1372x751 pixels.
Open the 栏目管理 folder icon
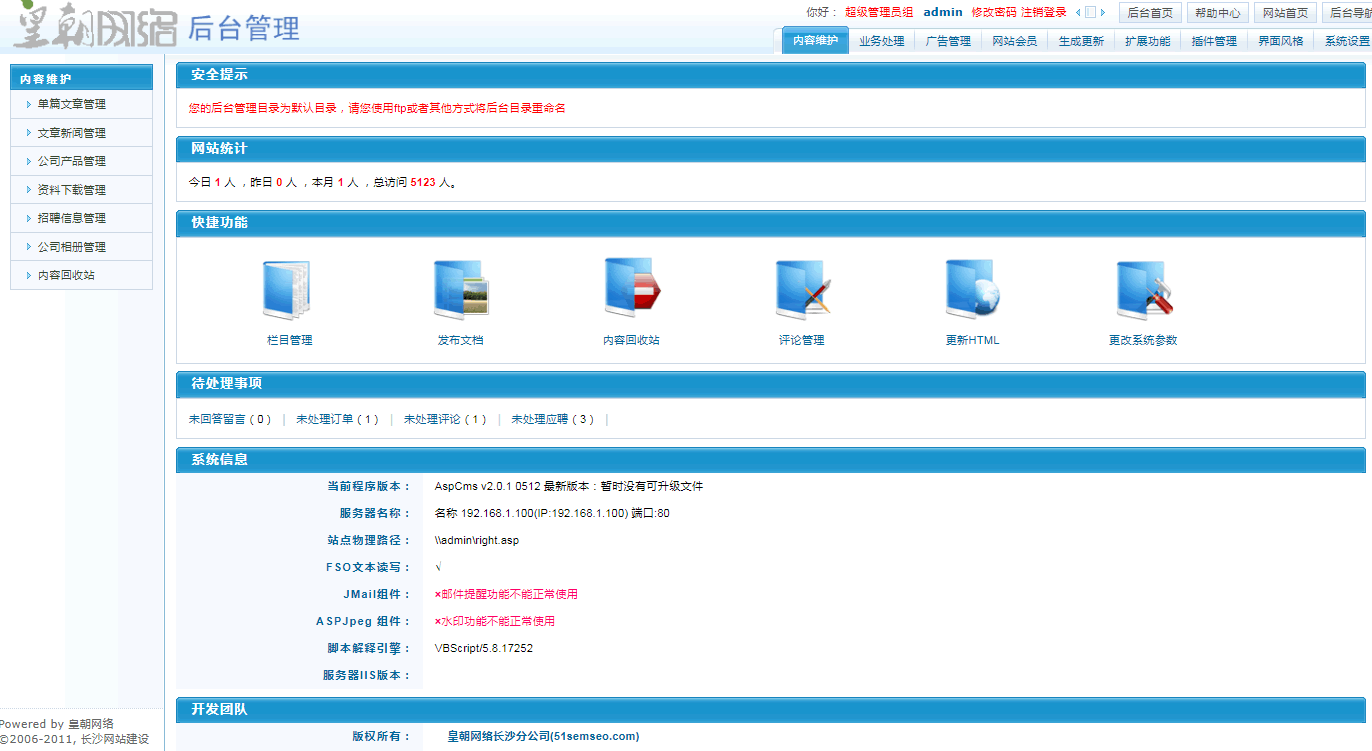[x=288, y=290]
